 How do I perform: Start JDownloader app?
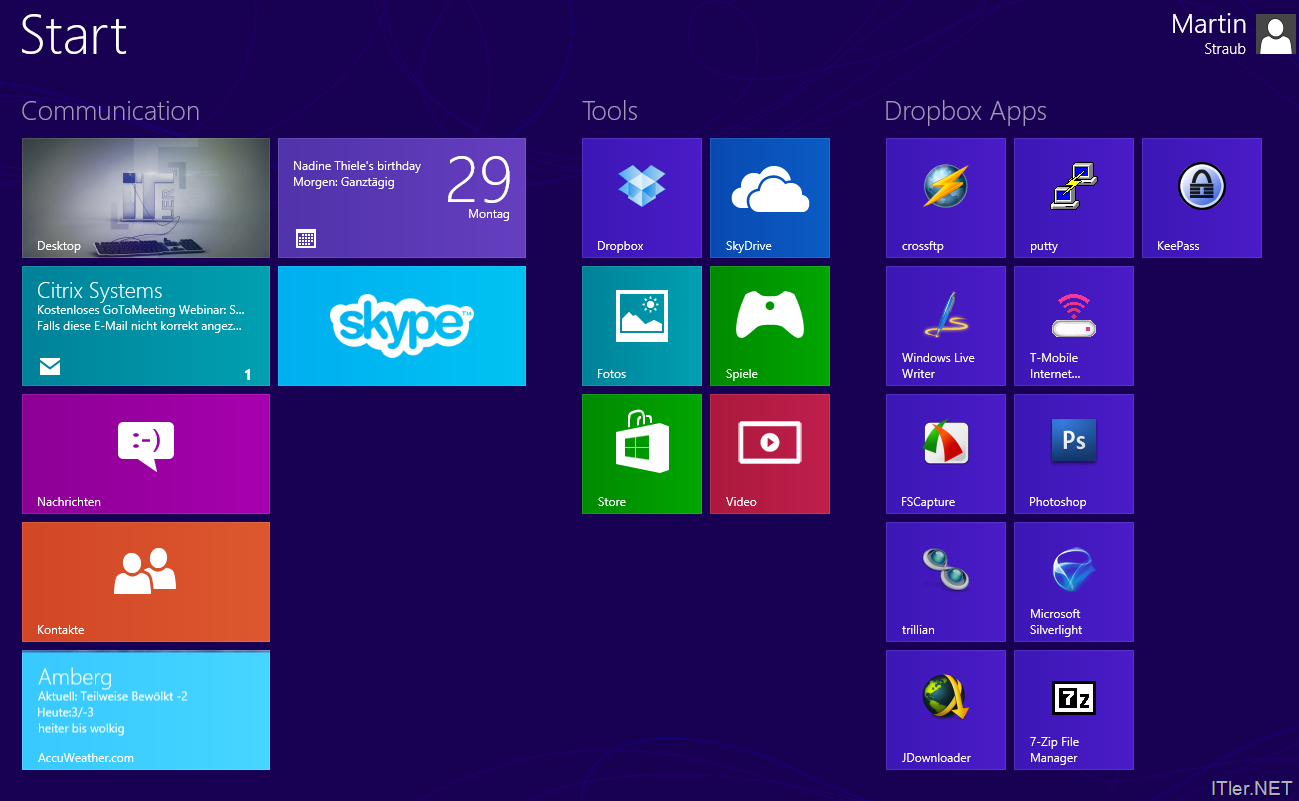(x=945, y=710)
